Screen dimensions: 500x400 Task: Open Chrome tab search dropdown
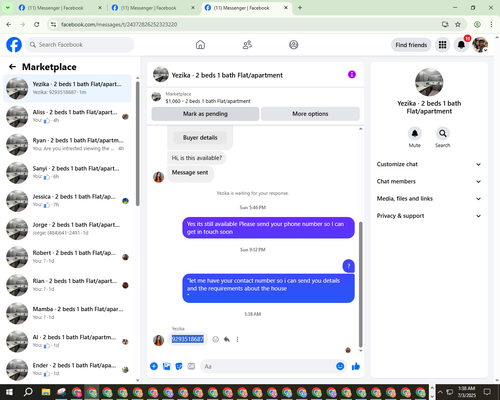coord(7,8)
